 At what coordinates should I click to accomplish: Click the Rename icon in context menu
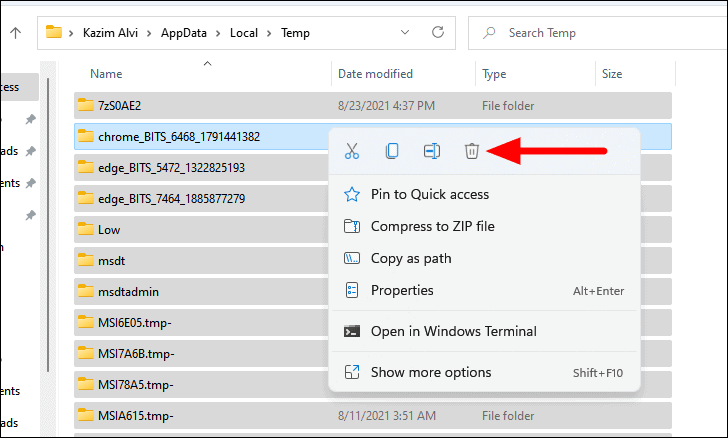coord(432,151)
